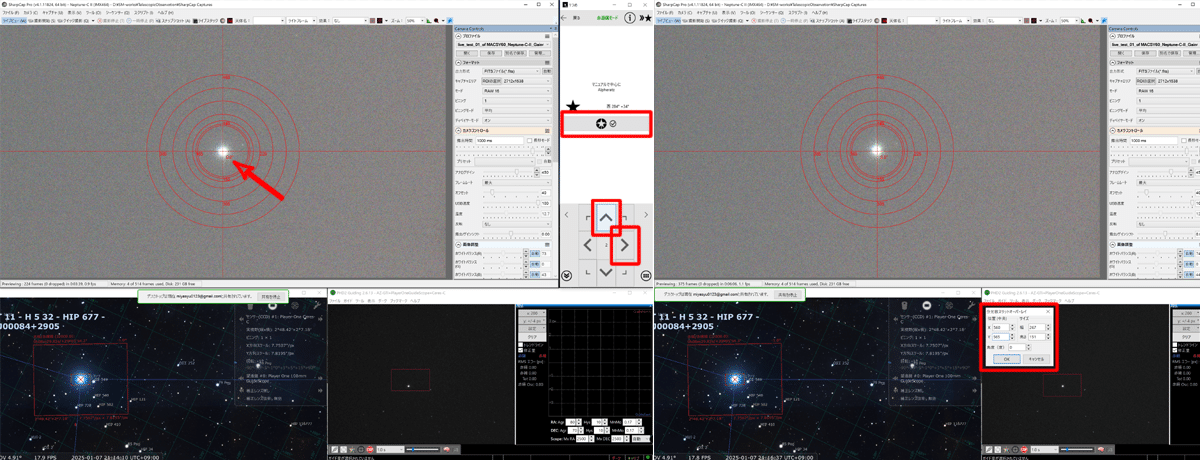Click 共有を停止 in the right desktop sharing bar

[x=787, y=295]
